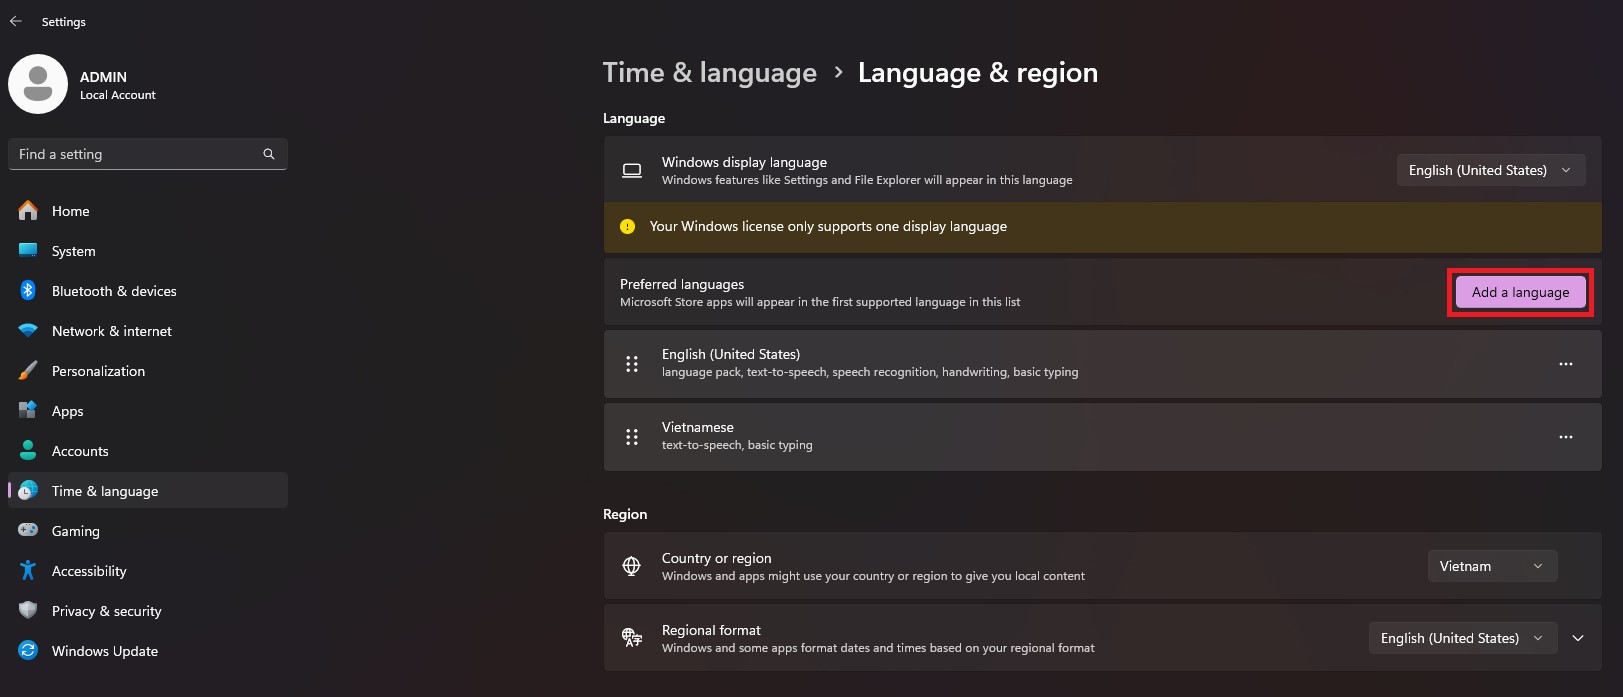1623x697 pixels.
Task: Click the yellow license warning icon
Action: coord(628,227)
